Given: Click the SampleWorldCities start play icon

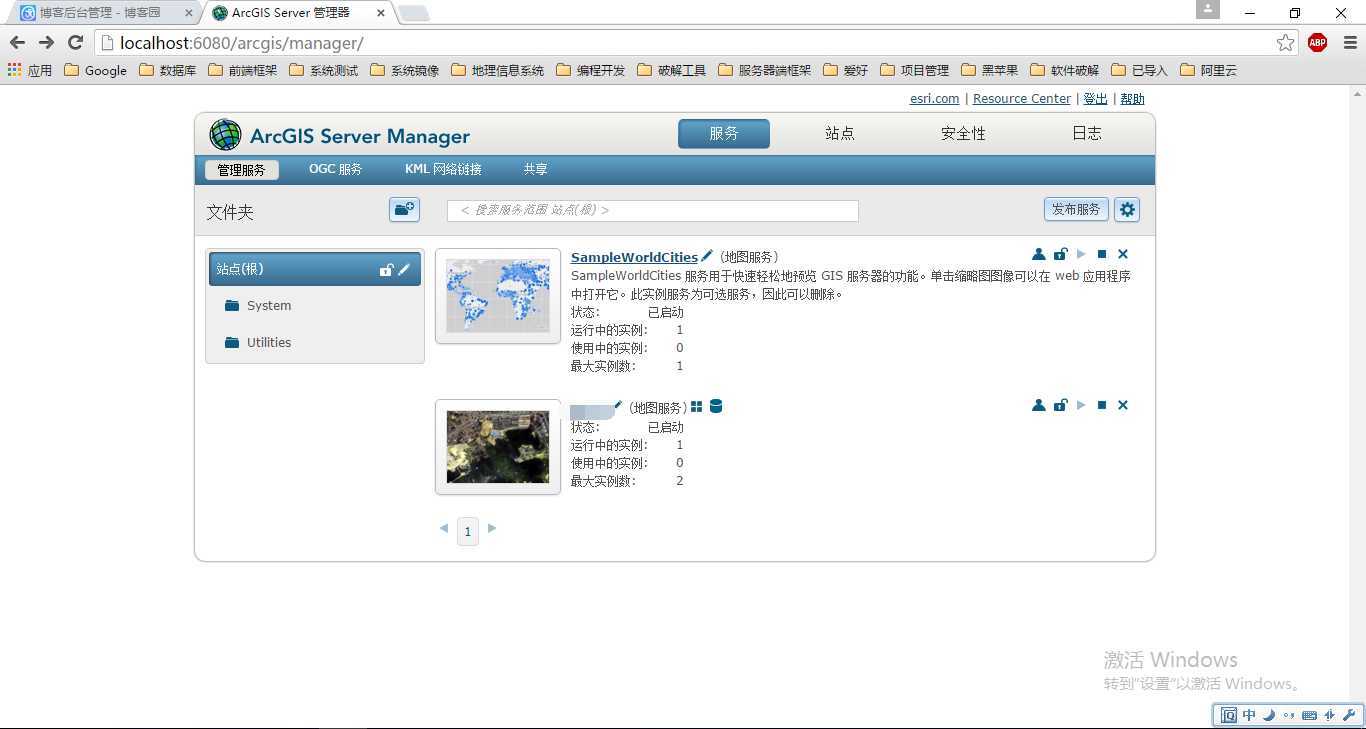Looking at the screenshot, I should (x=1081, y=254).
